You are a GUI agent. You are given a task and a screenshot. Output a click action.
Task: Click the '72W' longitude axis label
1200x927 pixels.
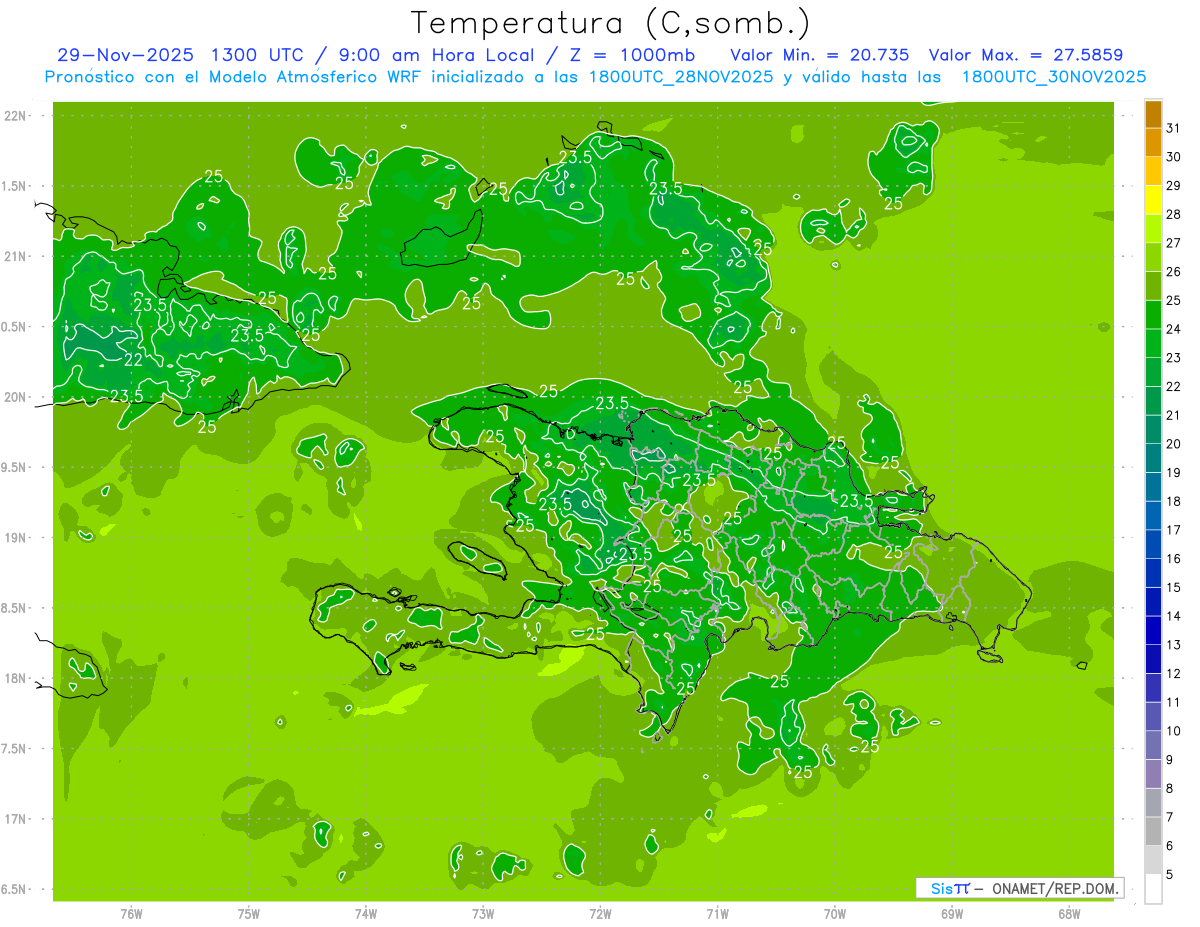pos(600,914)
